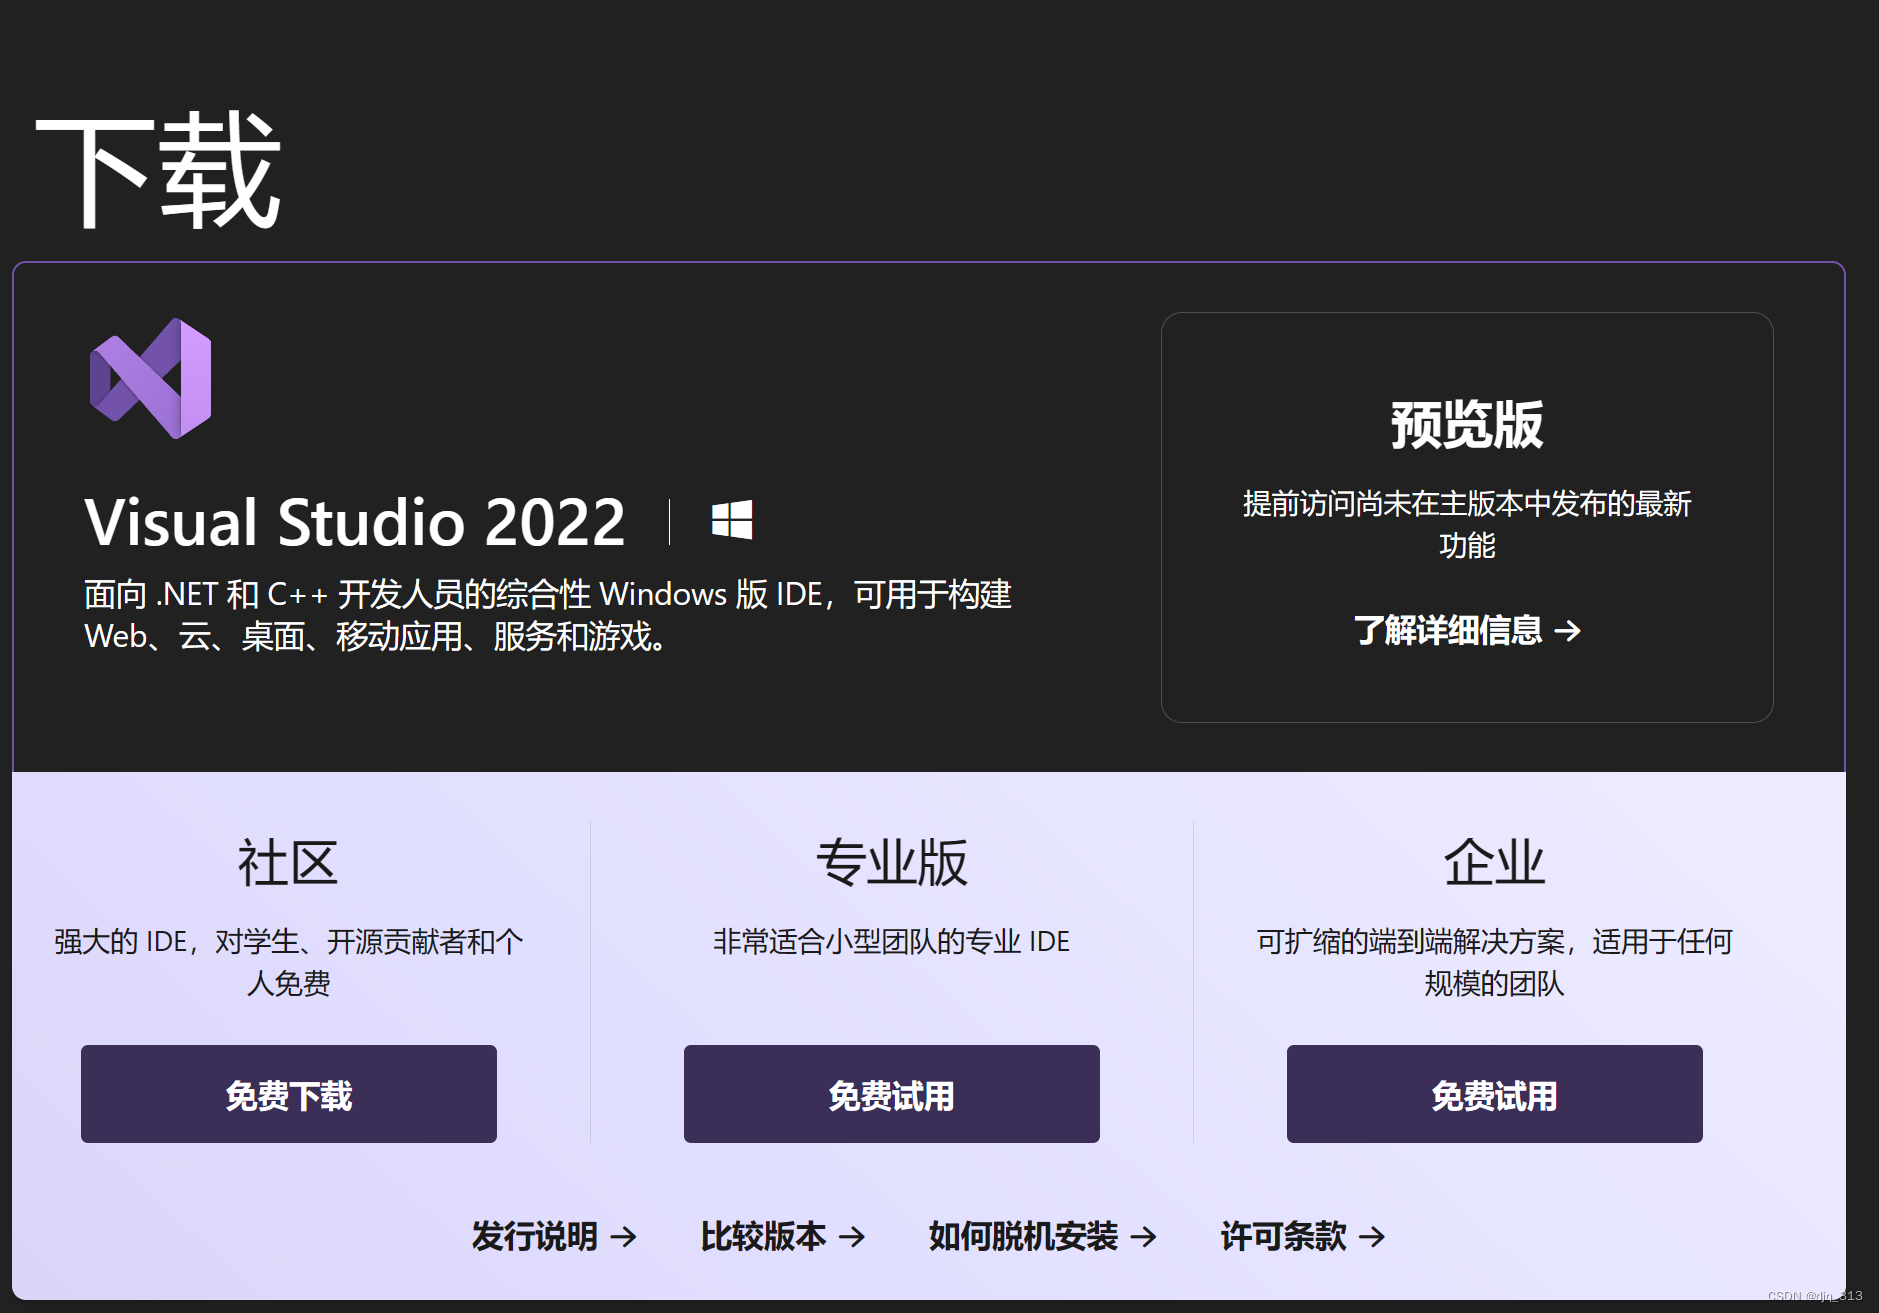Click the 免费下载 button for Community edition
The height and width of the screenshot is (1313, 1879).
pos(289,1094)
